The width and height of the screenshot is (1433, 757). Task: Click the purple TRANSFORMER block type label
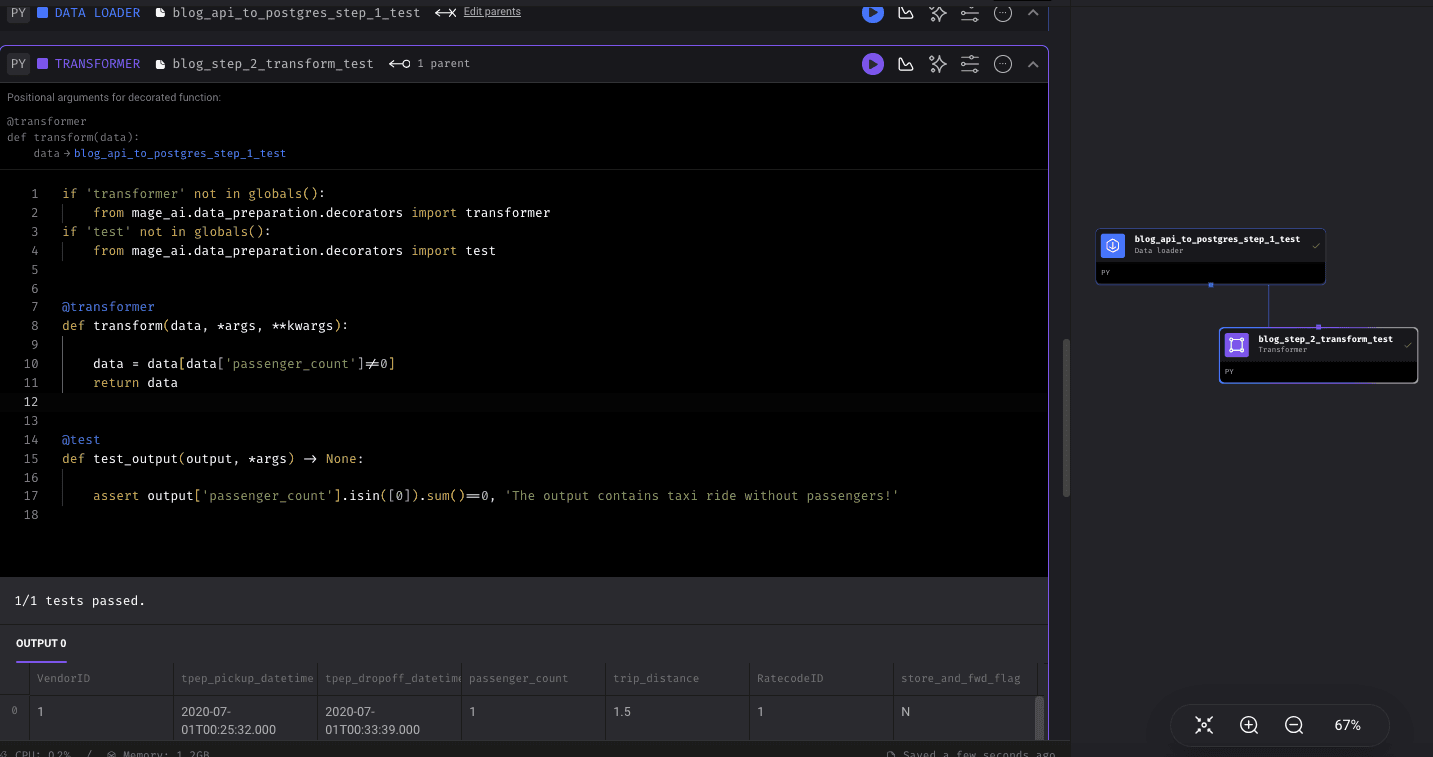pyautogui.click(x=97, y=63)
